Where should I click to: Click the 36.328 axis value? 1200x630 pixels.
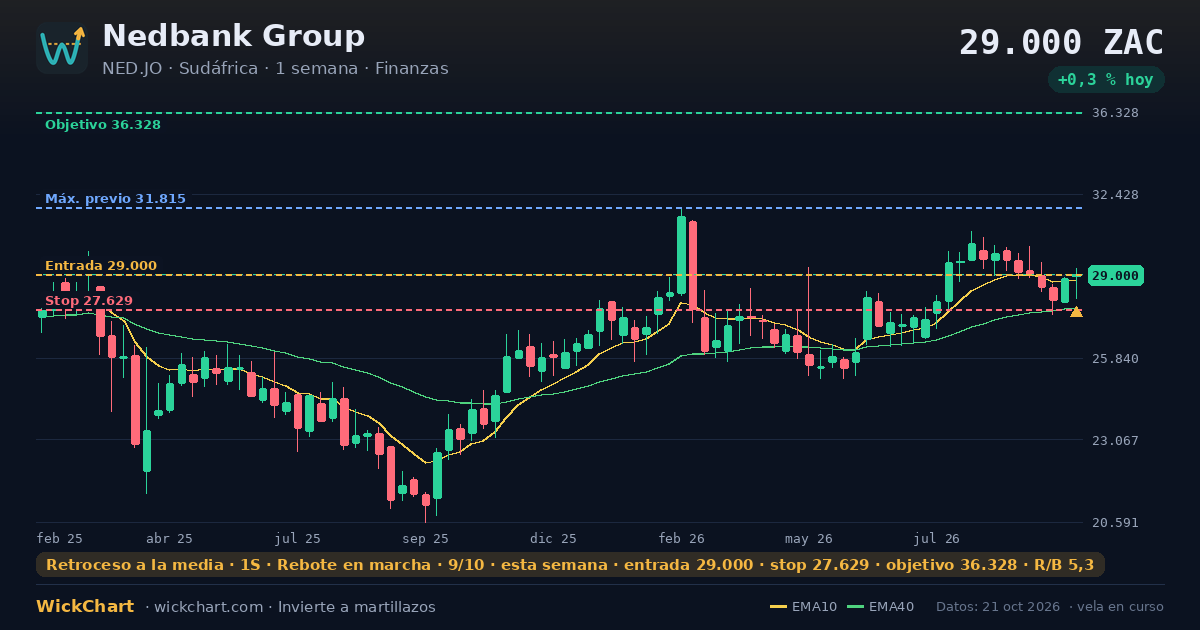click(x=1115, y=113)
